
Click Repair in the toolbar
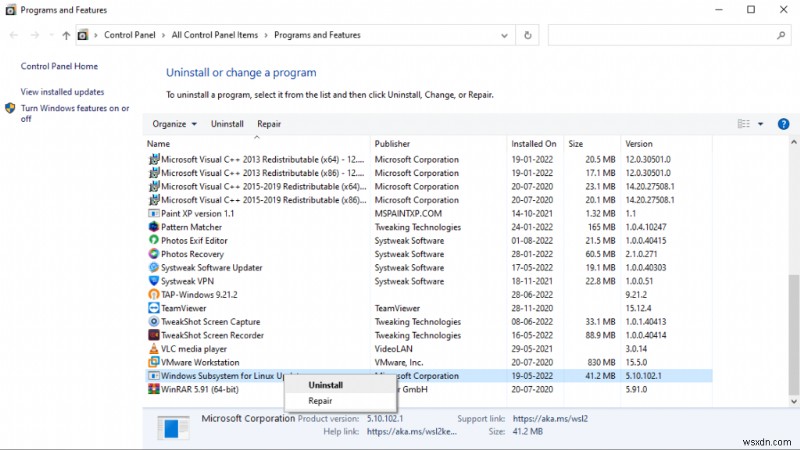click(269, 124)
